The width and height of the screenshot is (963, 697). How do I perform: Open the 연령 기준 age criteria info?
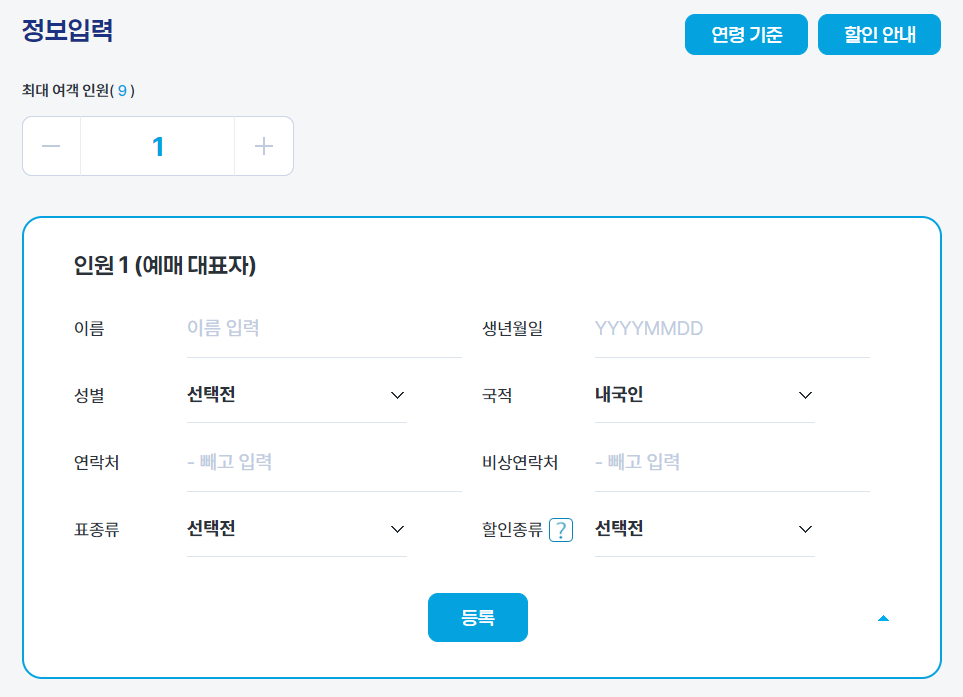(746, 34)
